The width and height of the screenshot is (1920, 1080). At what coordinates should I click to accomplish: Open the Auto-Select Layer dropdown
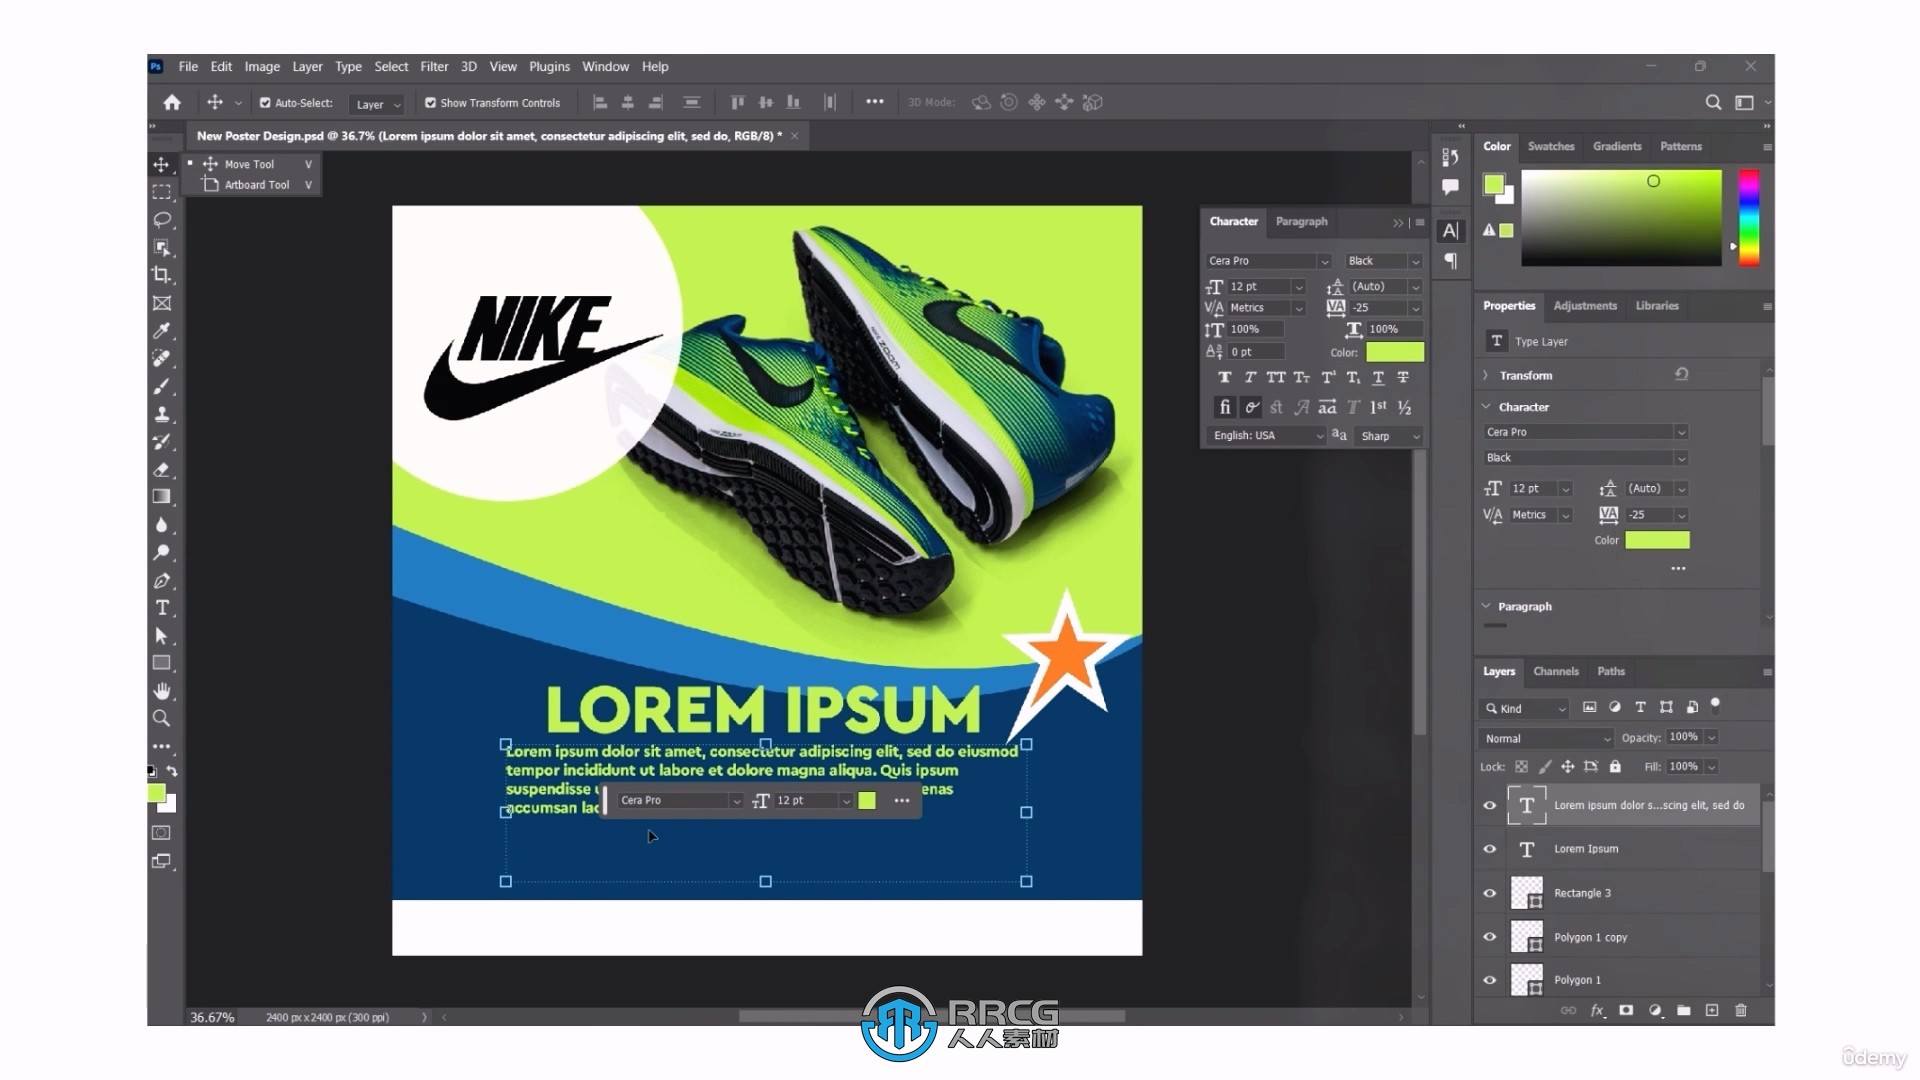(x=377, y=104)
